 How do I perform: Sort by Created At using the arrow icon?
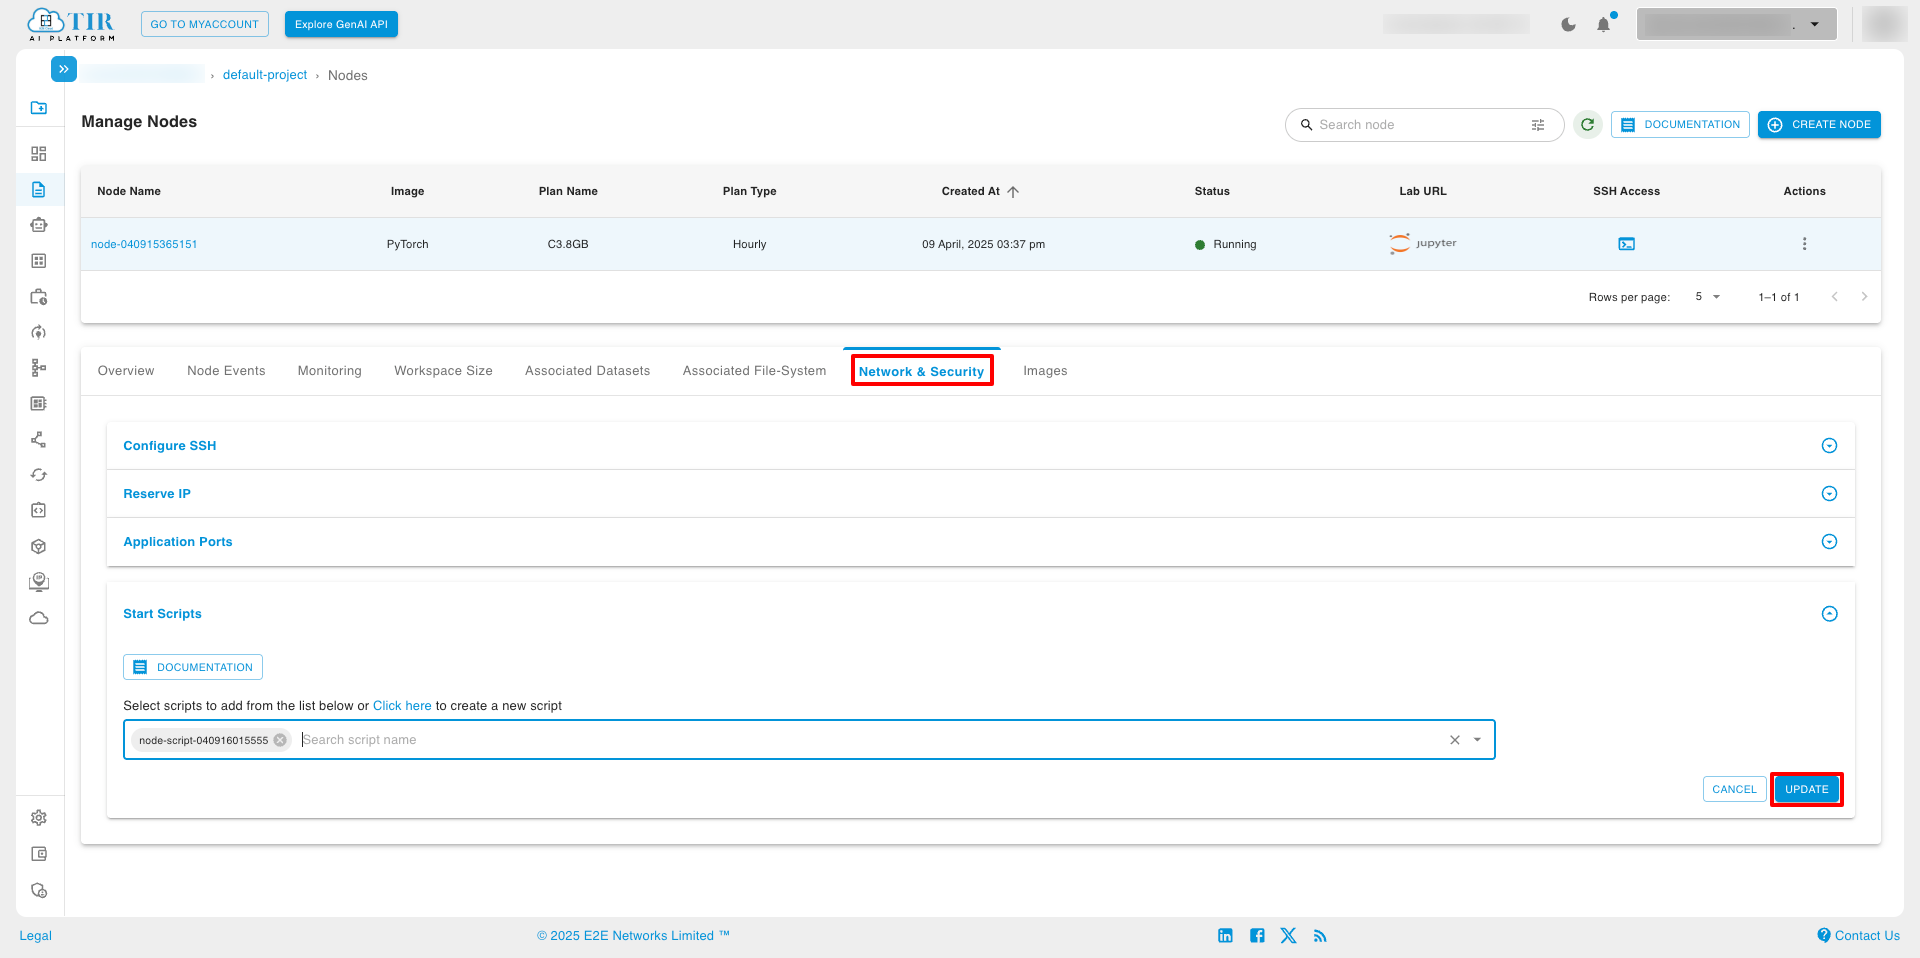tap(1013, 192)
